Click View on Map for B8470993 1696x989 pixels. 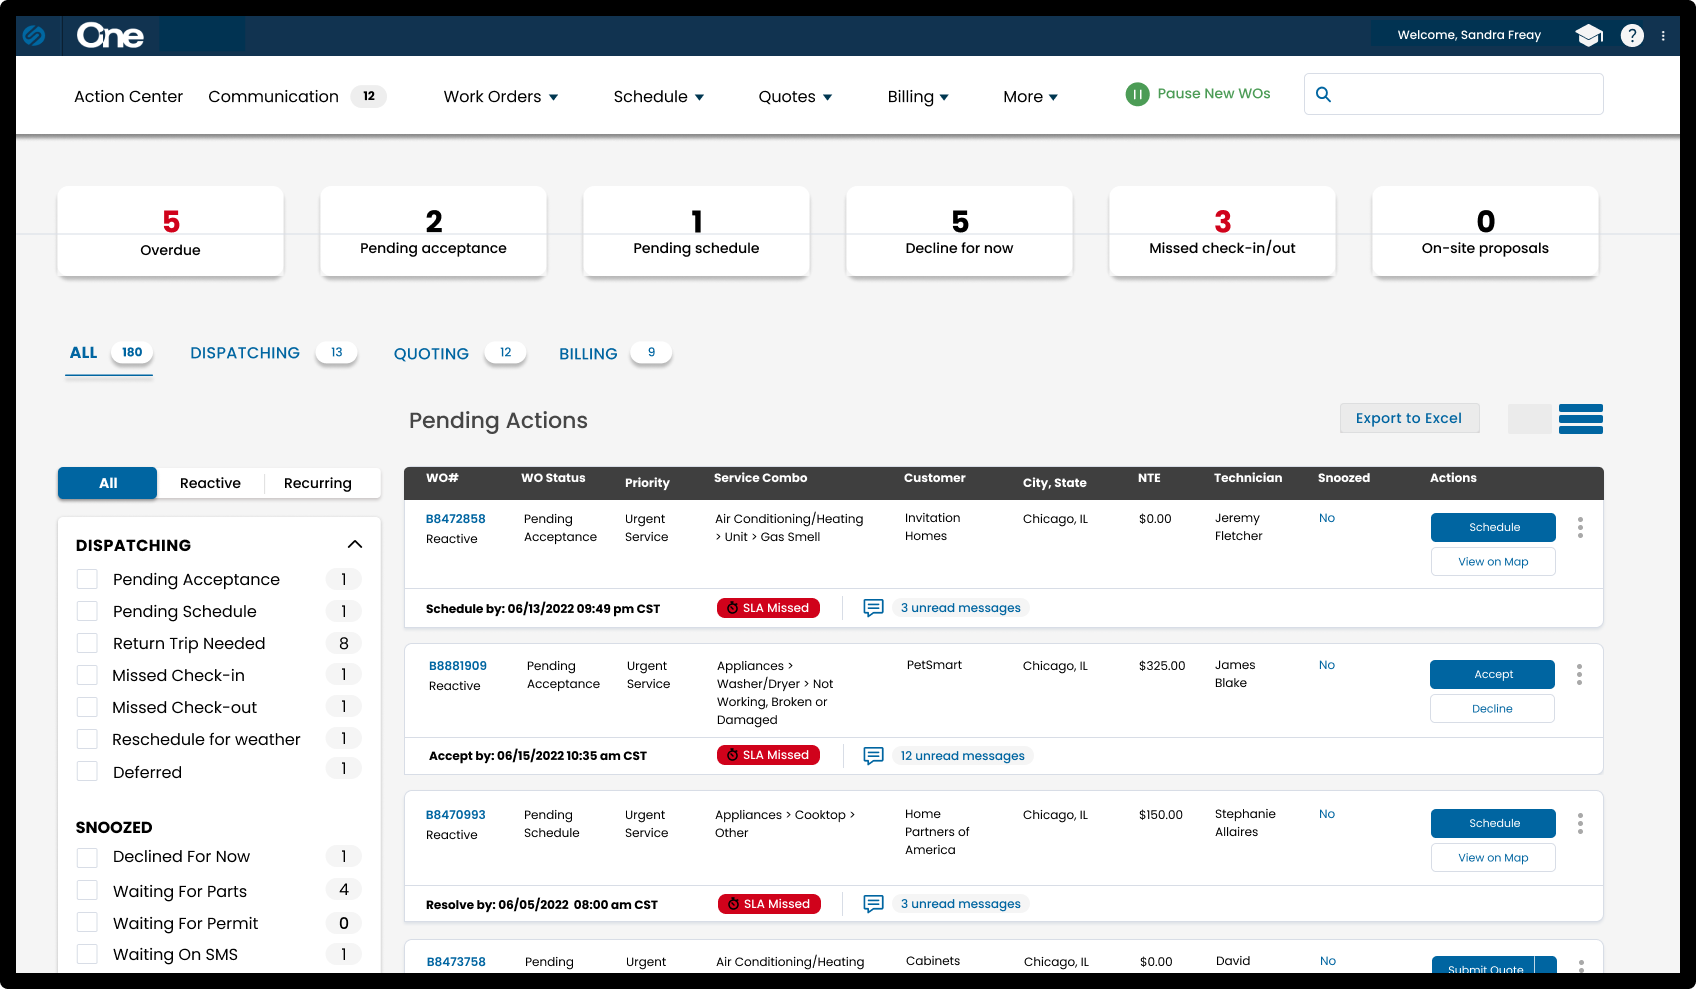click(x=1494, y=858)
